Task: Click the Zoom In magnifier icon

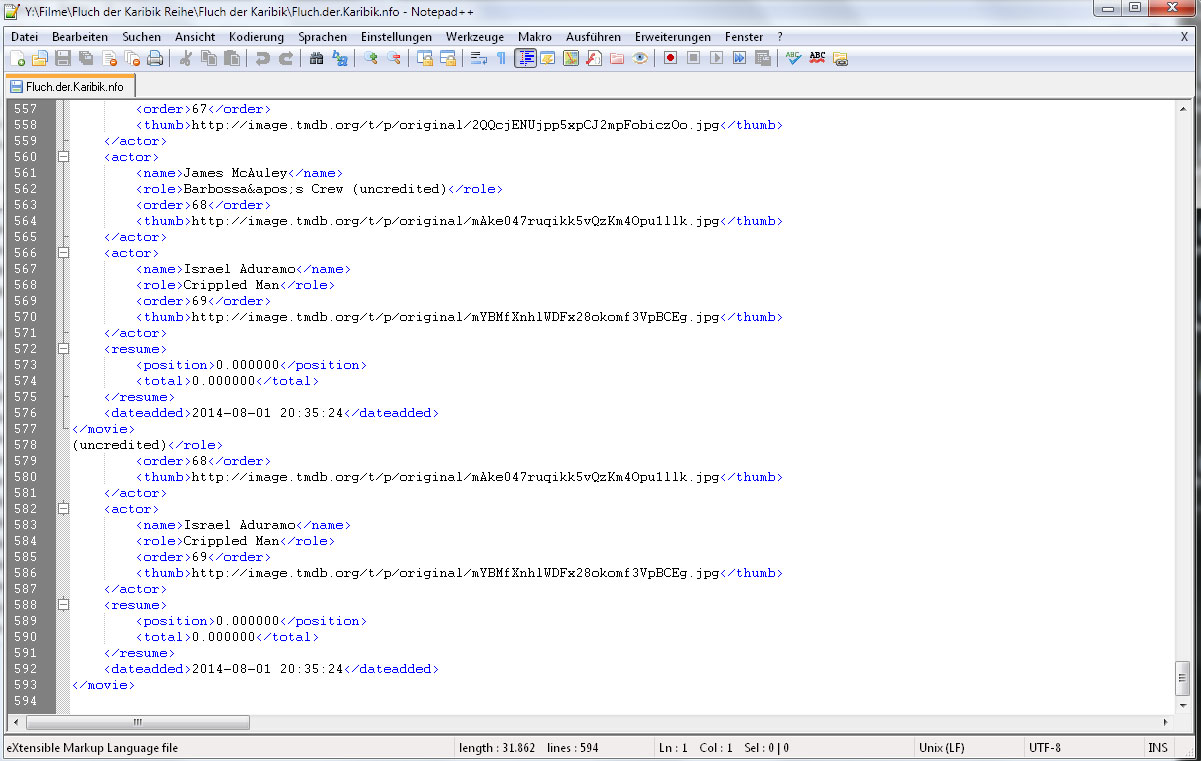Action: point(370,59)
